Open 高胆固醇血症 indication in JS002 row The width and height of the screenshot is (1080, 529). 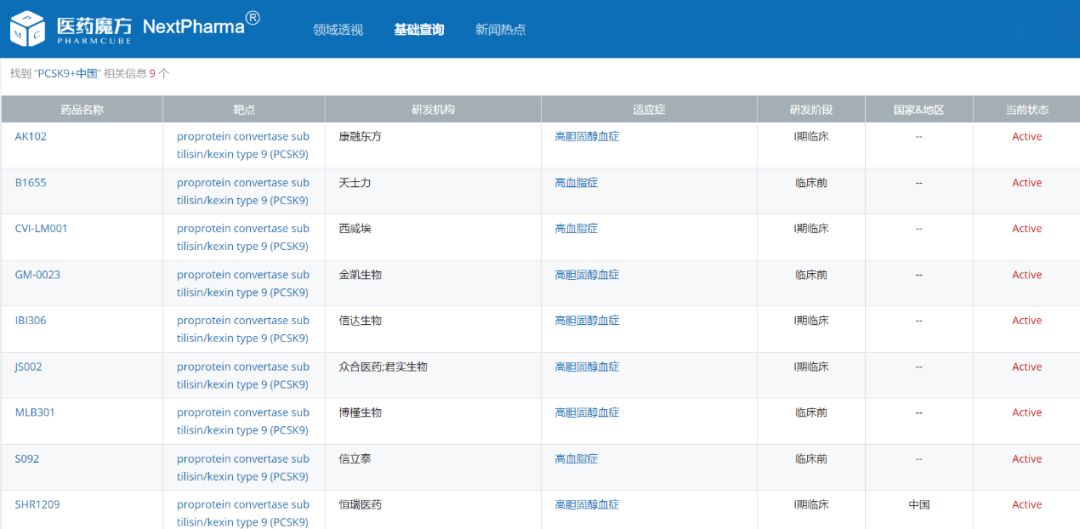pyautogui.click(x=587, y=366)
